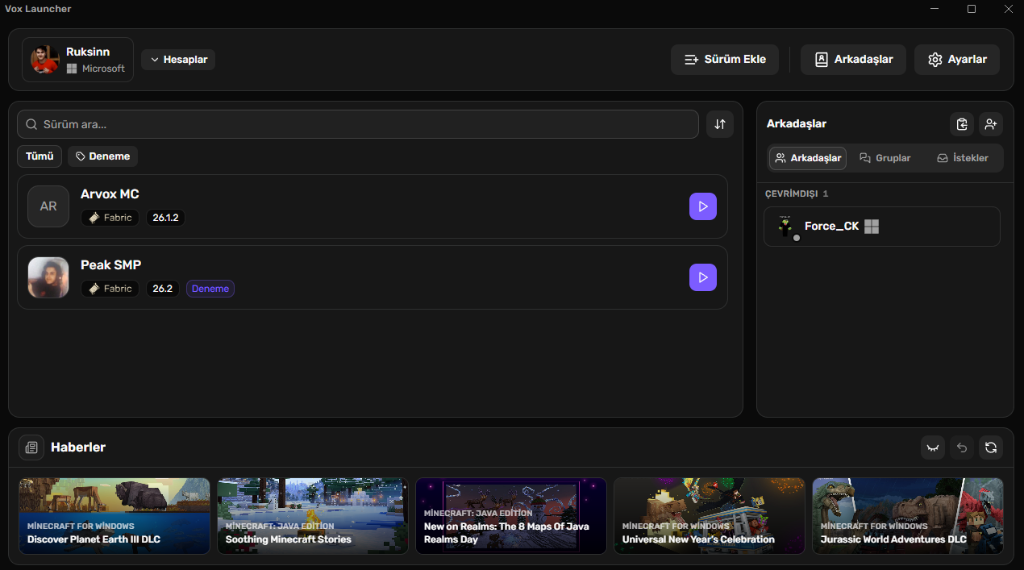The image size is (1024, 570).
Task: Launch Peak SMP with its play button
Action: [x=703, y=277]
